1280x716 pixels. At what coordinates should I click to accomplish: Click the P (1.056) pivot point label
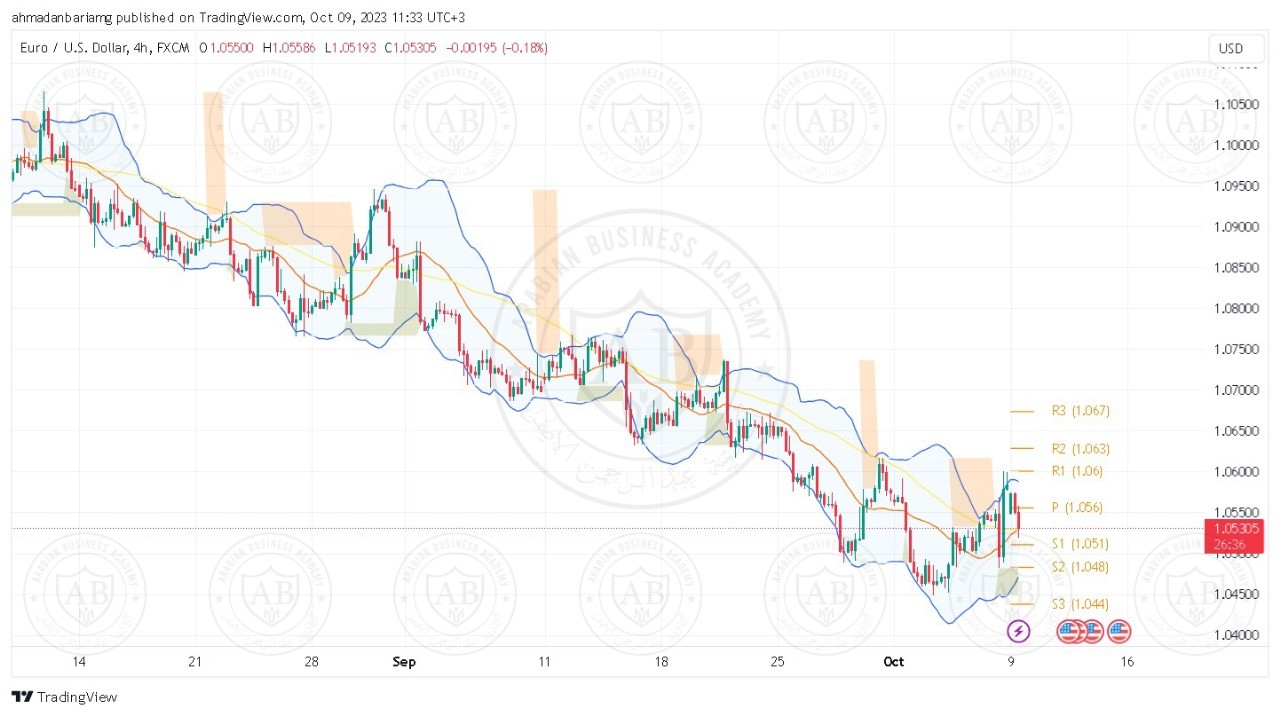tap(1076, 507)
